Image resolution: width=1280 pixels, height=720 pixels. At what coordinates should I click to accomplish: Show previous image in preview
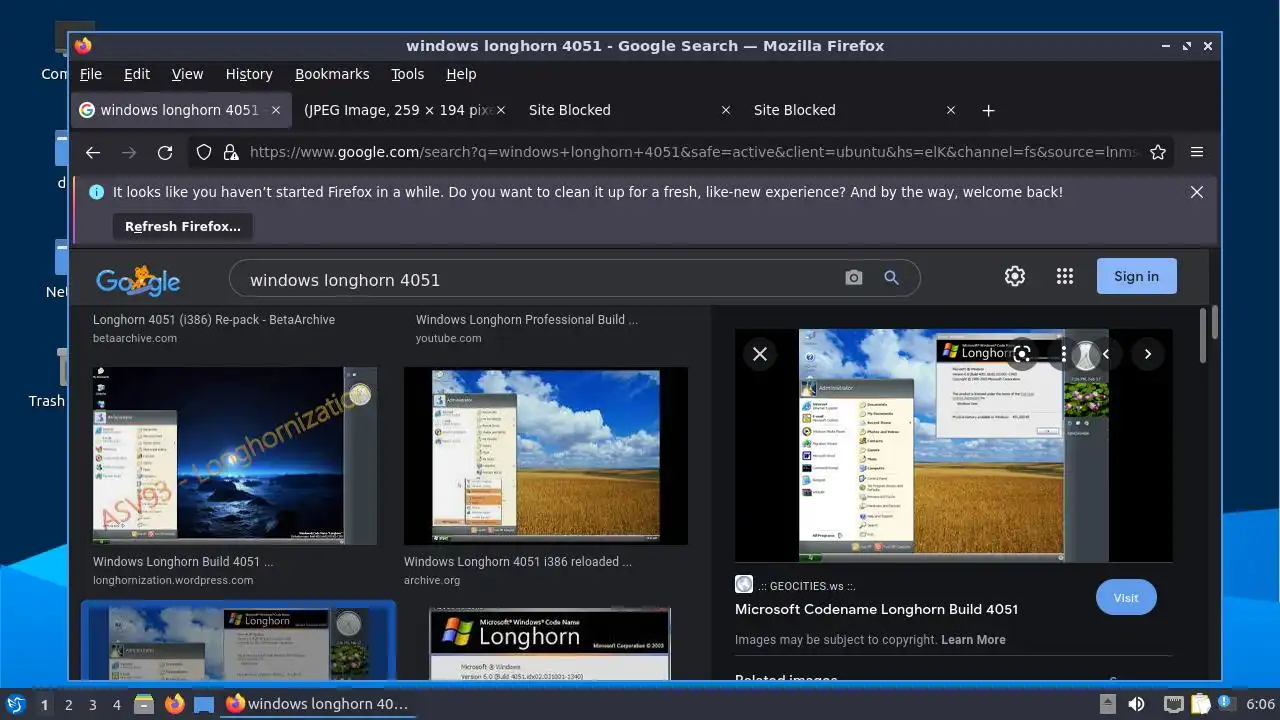coord(1106,354)
